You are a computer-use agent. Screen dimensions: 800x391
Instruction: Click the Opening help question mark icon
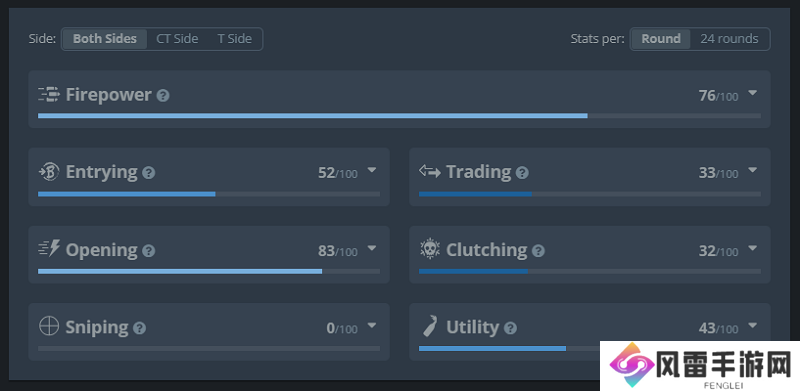pos(148,251)
